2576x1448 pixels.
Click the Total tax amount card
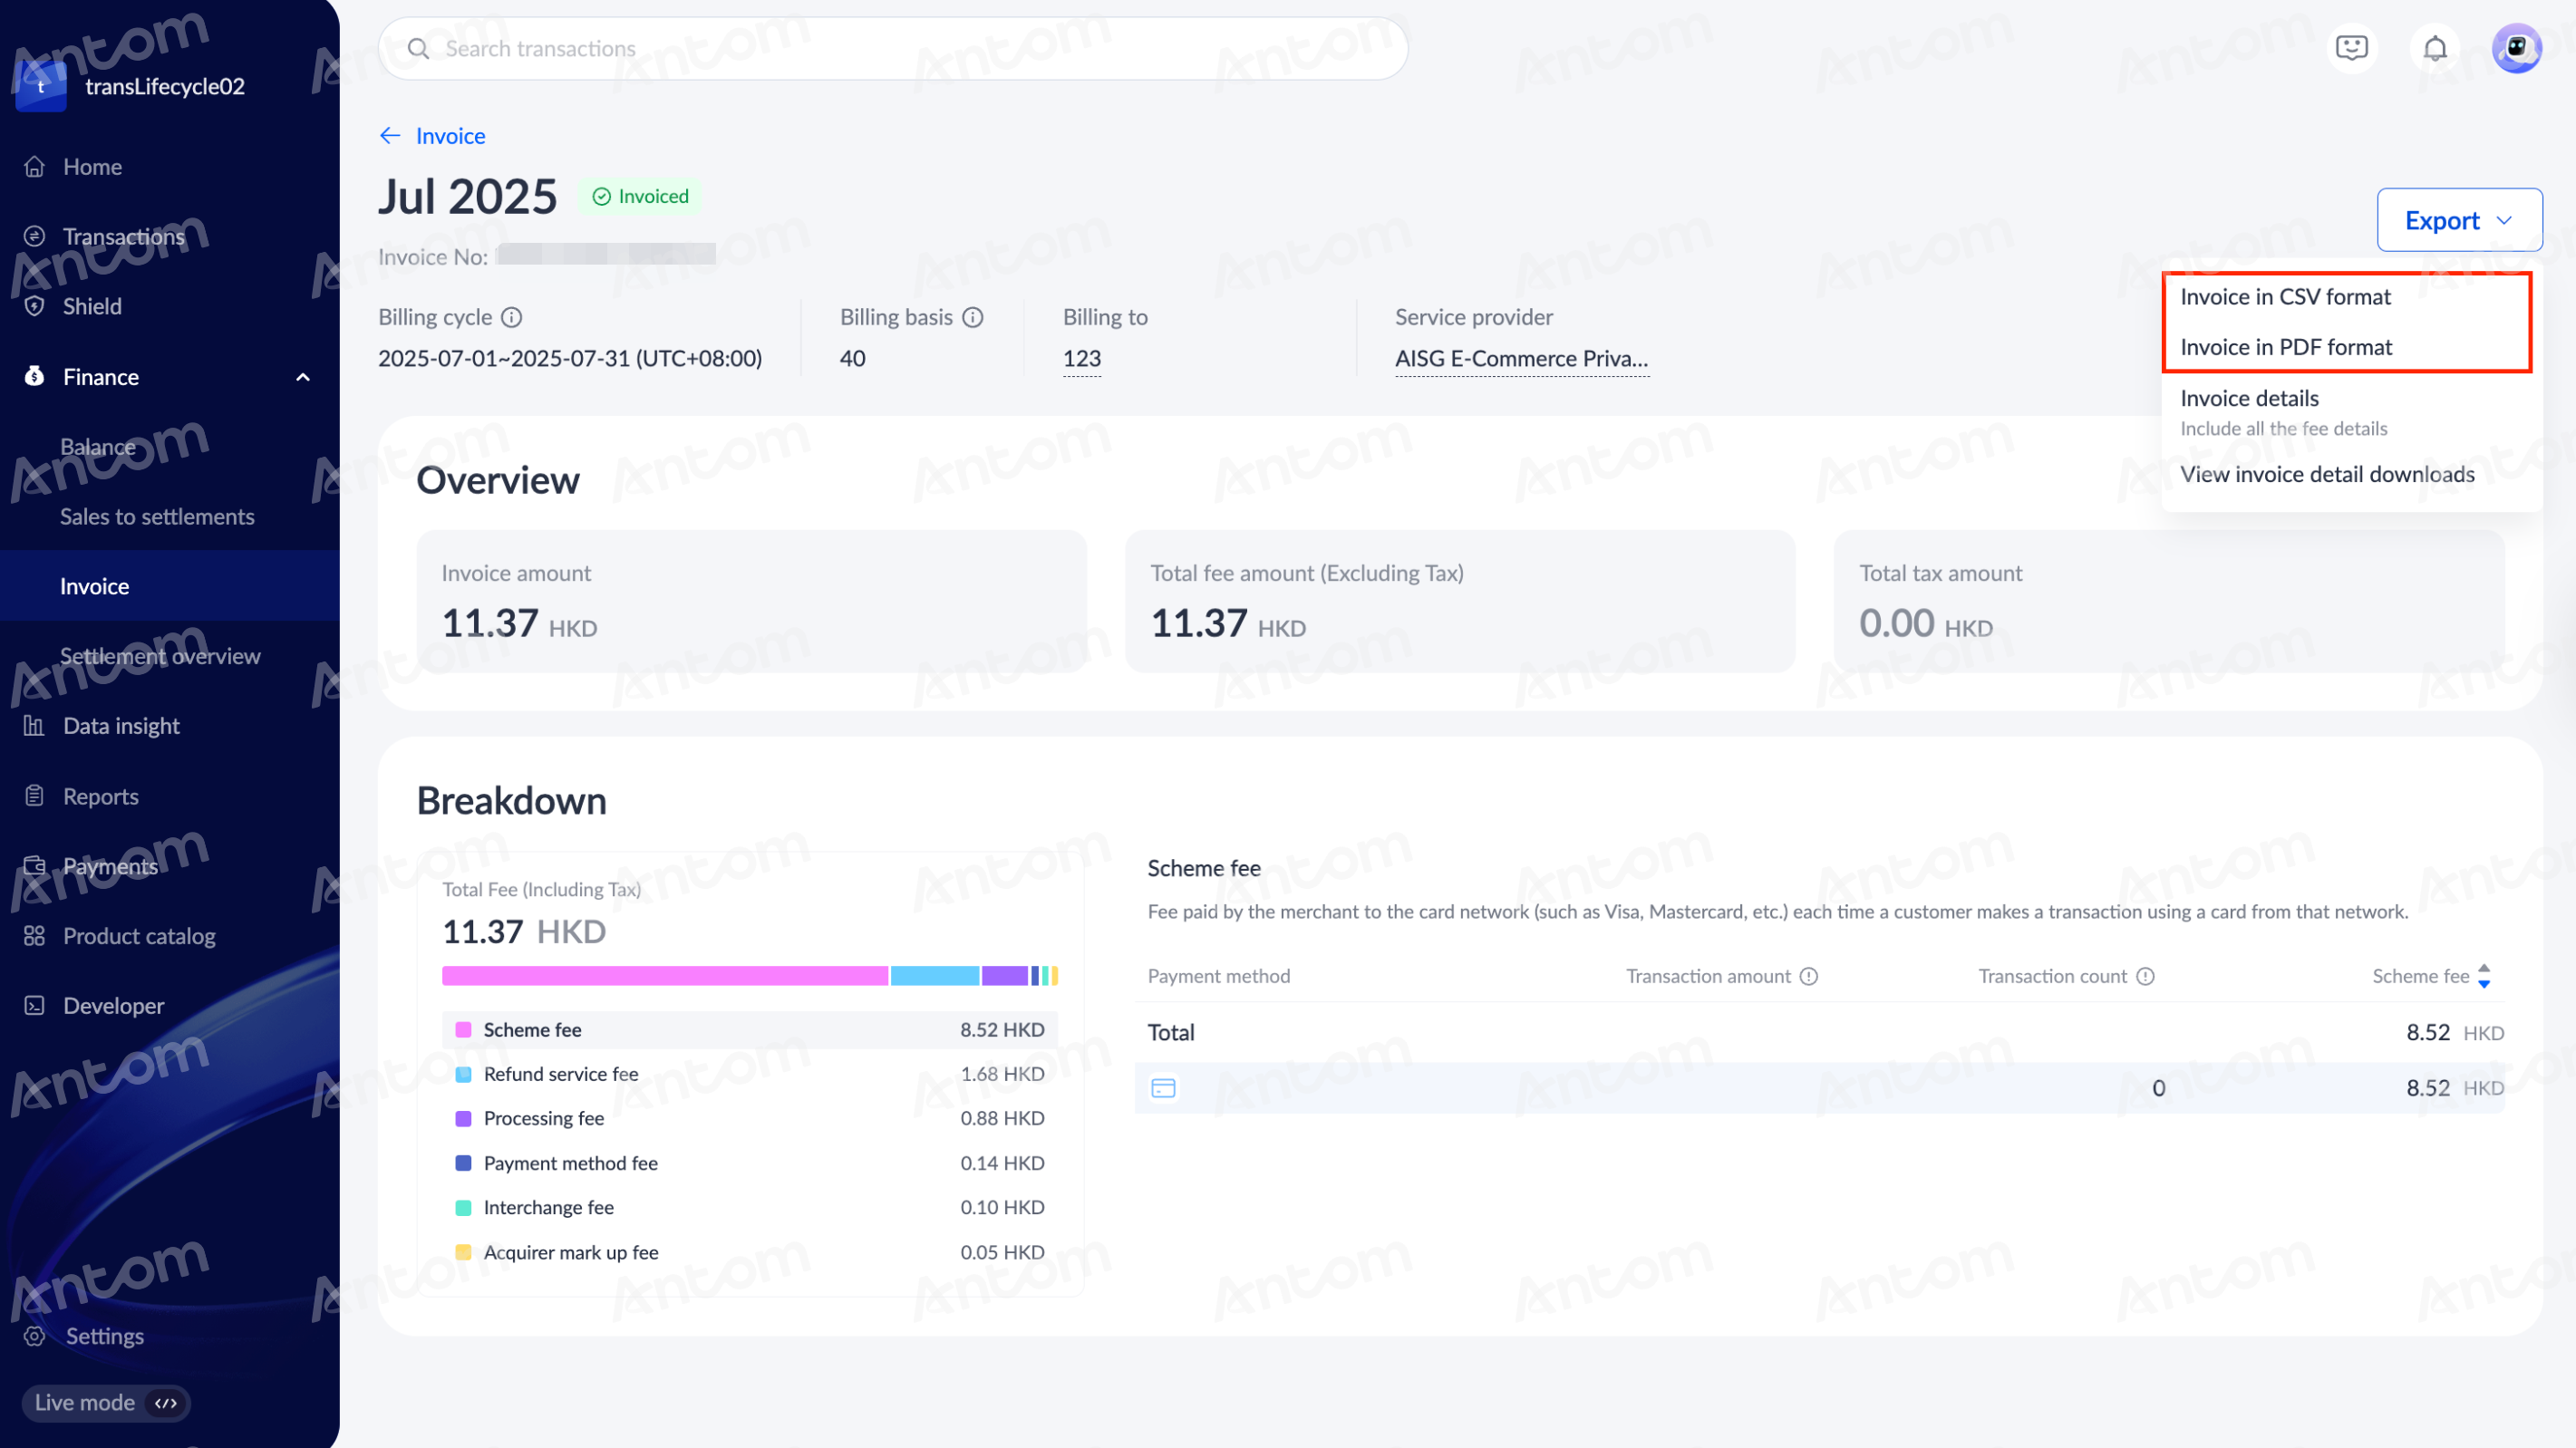[x=2169, y=601]
